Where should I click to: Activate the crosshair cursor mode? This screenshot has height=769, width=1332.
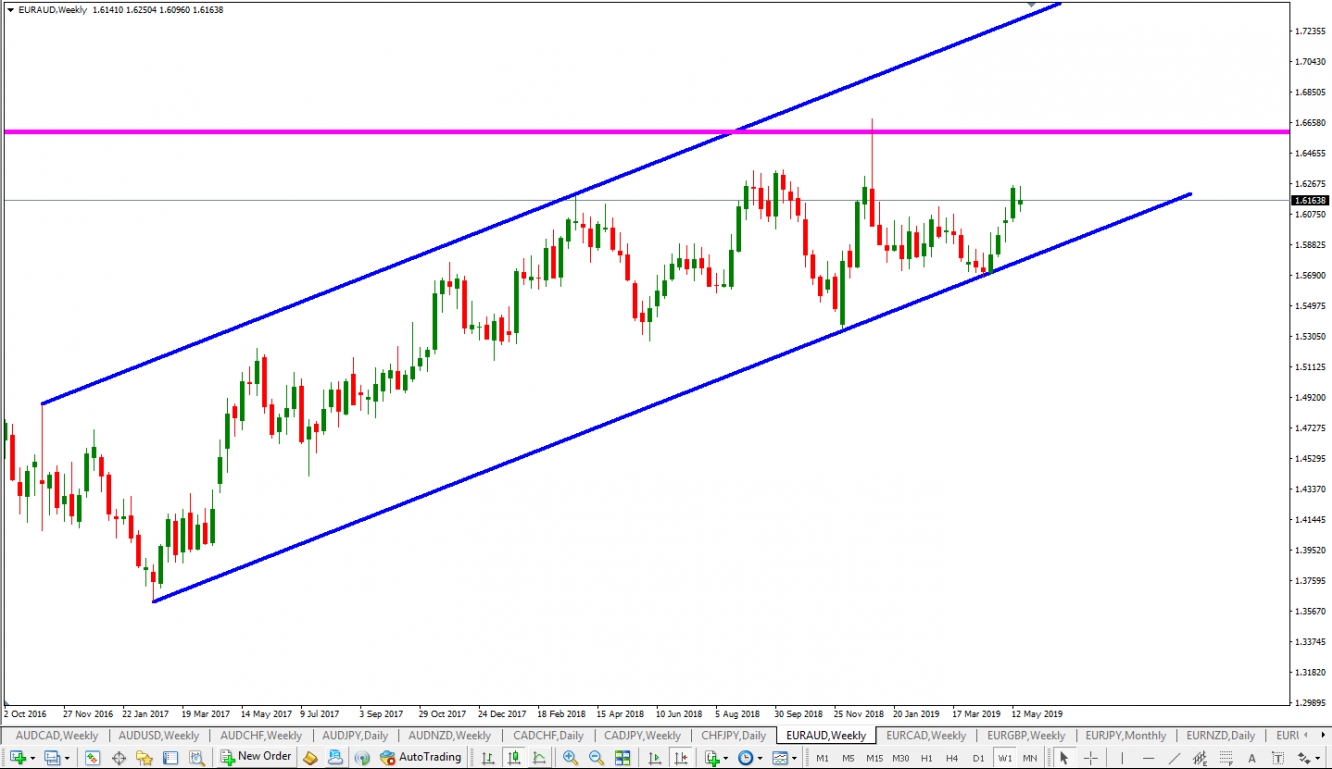click(x=1090, y=757)
